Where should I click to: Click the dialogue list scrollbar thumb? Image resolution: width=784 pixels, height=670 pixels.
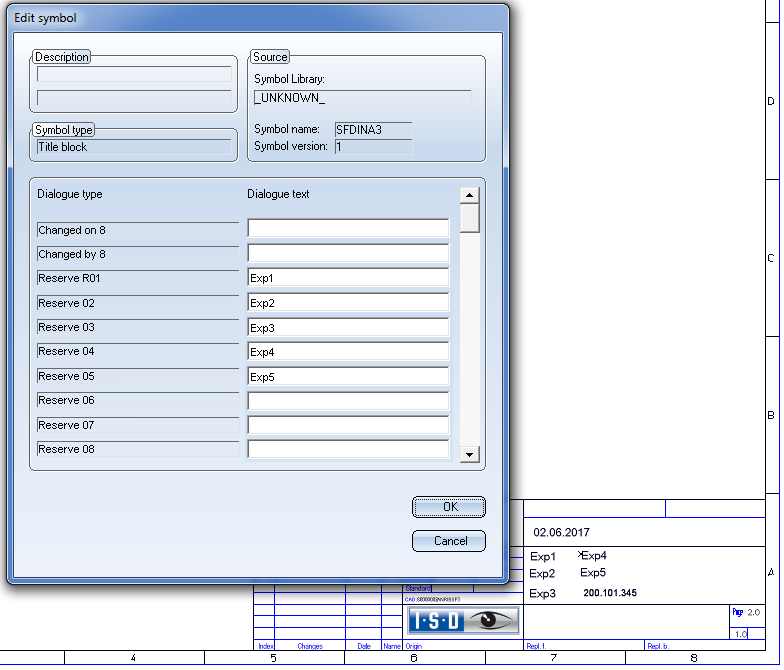(469, 218)
